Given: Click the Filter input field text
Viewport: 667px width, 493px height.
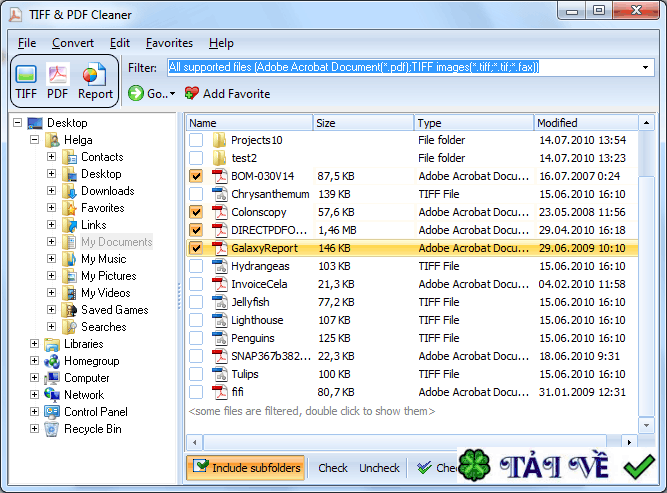Looking at the screenshot, I should (353, 67).
